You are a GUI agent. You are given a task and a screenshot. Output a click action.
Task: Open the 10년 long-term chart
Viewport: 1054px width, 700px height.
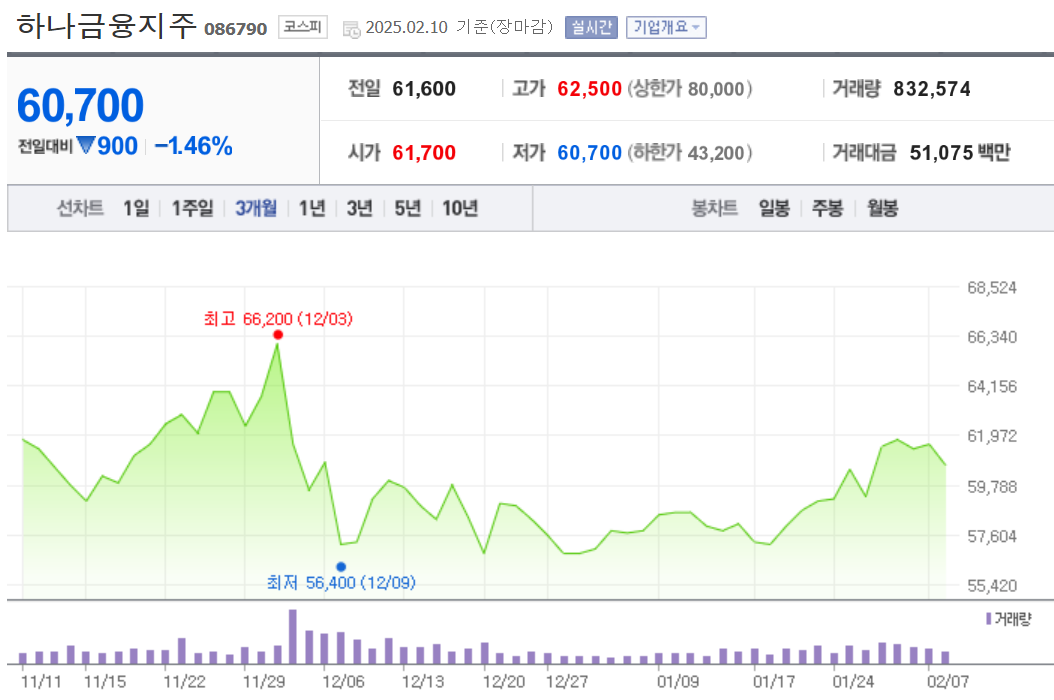(x=459, y=210)
